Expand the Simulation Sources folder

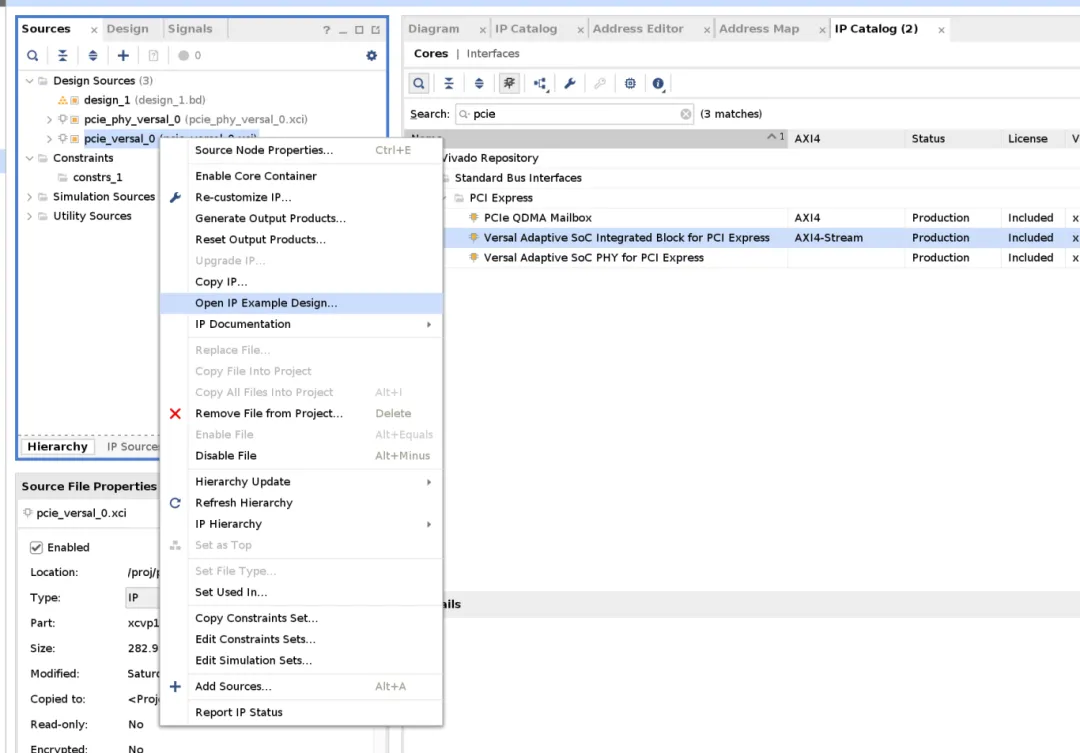[x=29, y=197]
